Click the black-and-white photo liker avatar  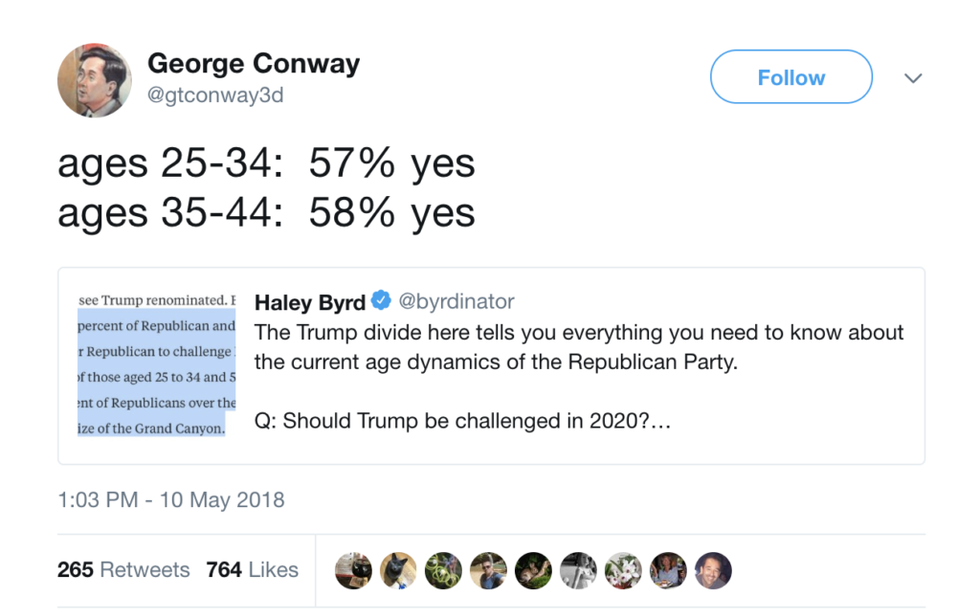(578, 570)
